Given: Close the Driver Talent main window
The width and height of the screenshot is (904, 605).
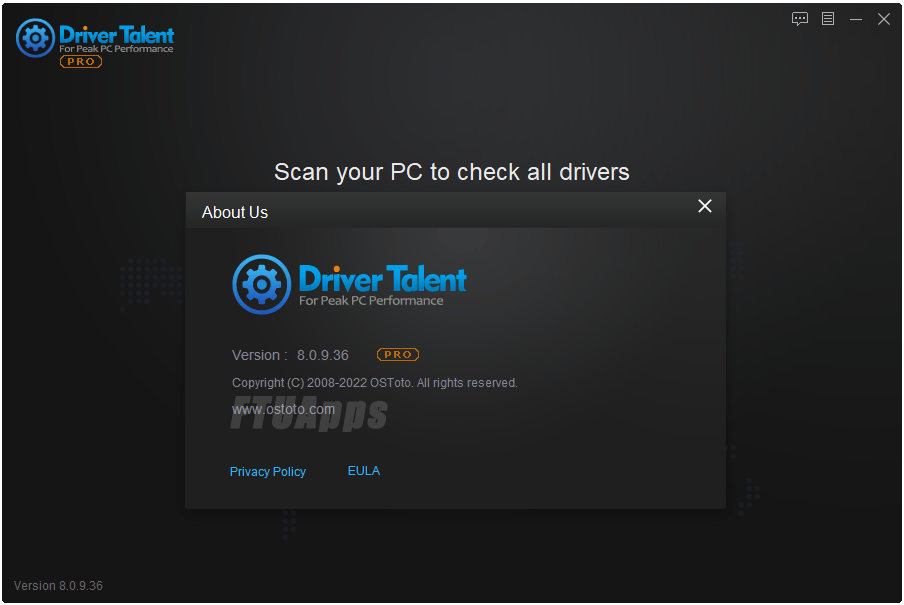Looking at the screenshot, I should click(884, 19).
